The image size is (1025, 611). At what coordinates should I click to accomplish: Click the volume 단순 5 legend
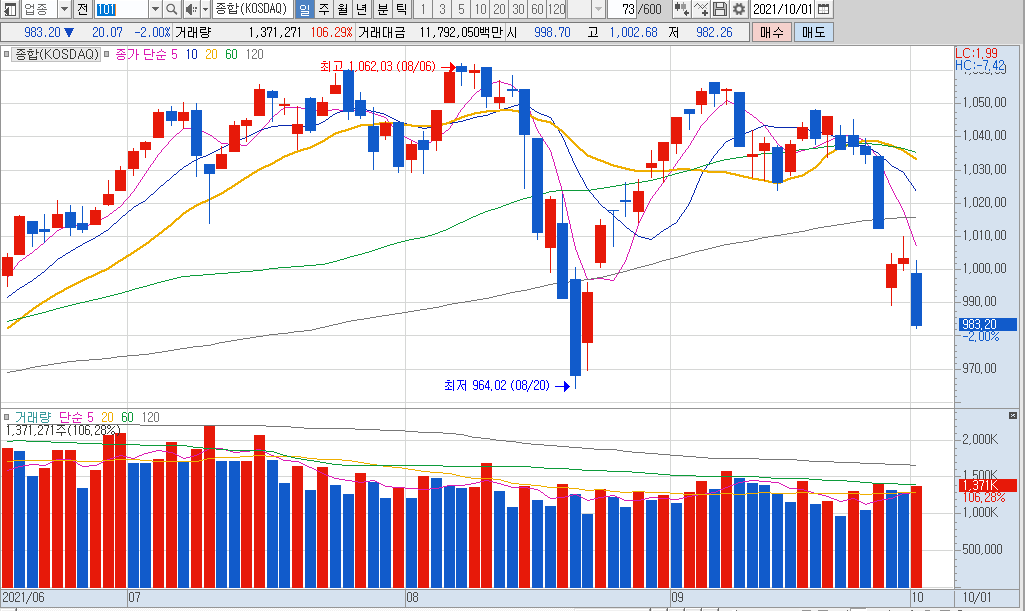pyautogui.click(x=76, y=417)
